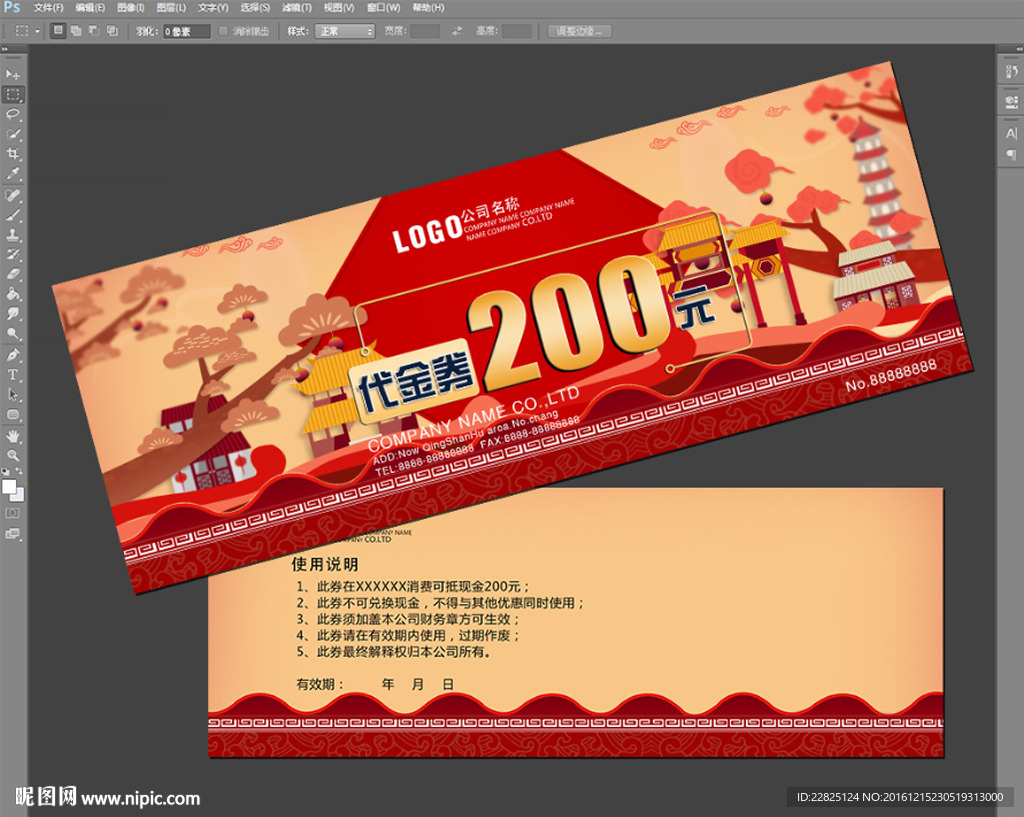This screenshot has width=1024, height=817.
Task: Click the Ps application logo
Action: pyautogui.click(x=12, y=7)
